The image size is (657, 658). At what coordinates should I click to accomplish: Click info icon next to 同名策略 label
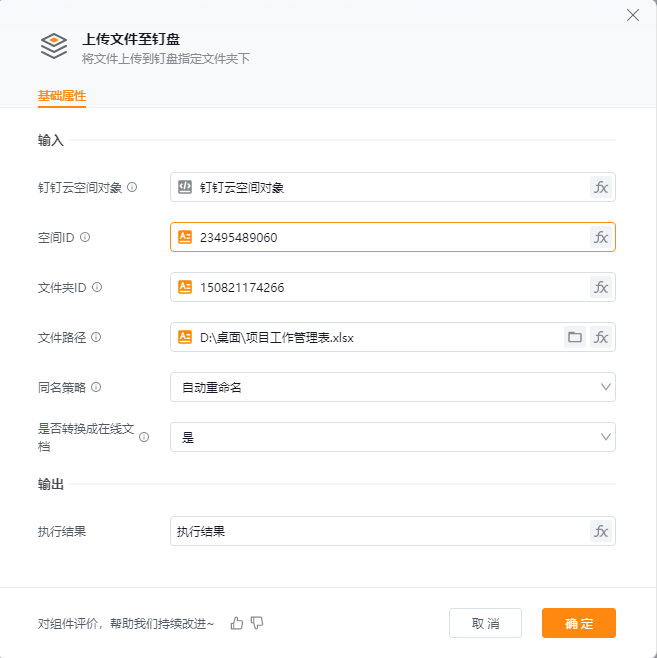pyautogui.click(x=96, y=387)
